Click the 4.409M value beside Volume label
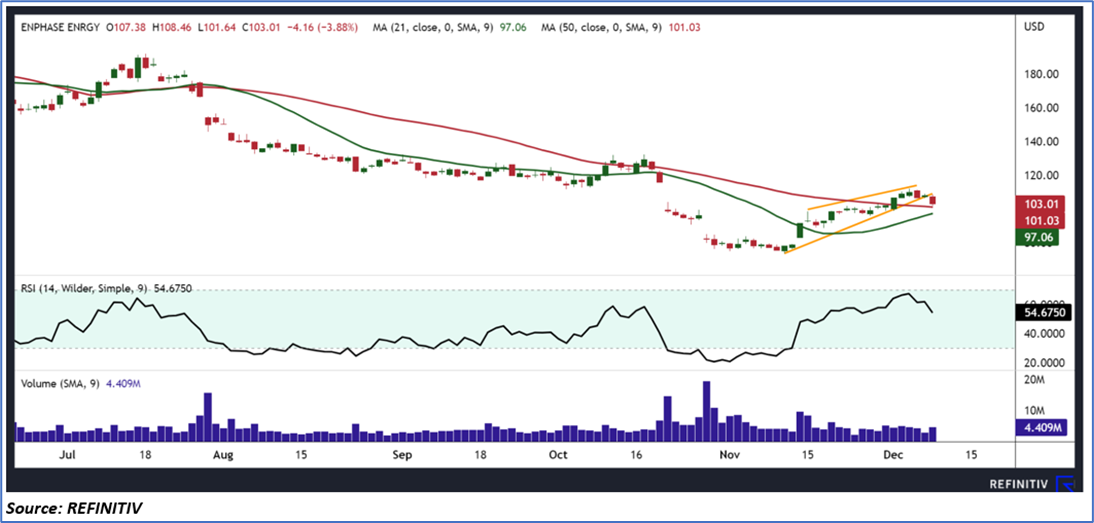 click(x=123, y=384)
